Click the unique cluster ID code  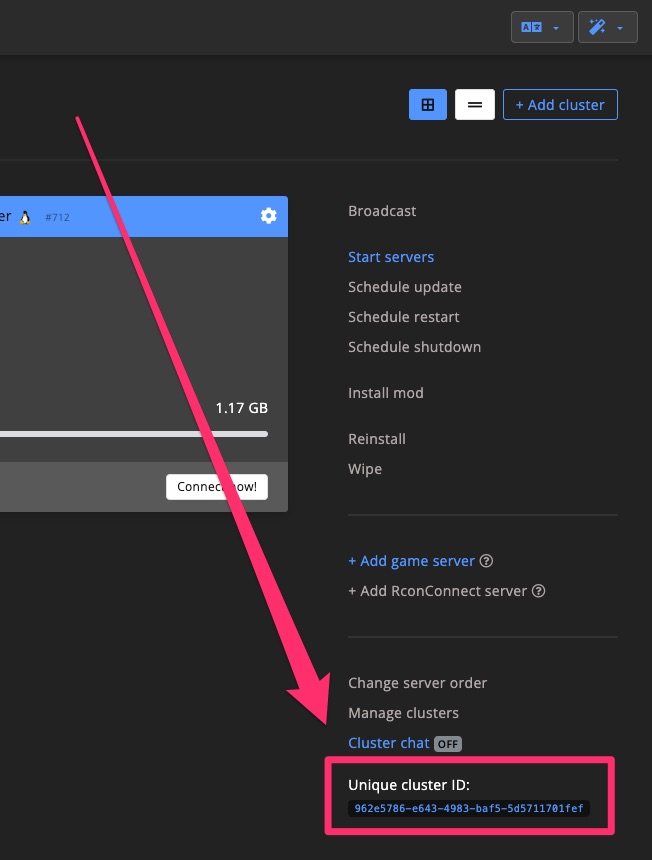(468, 808)
